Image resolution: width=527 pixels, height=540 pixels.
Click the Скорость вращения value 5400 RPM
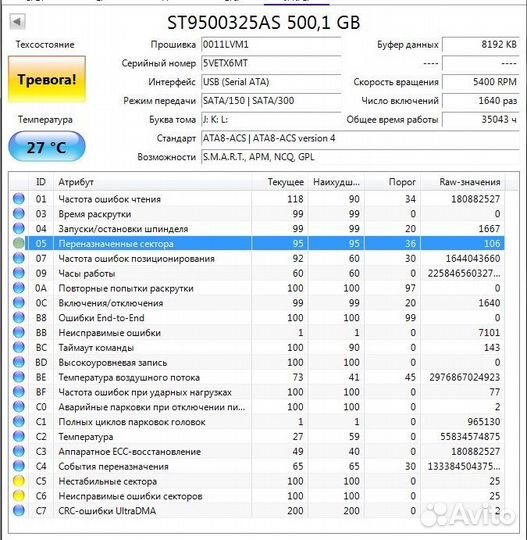pos(481,82)
